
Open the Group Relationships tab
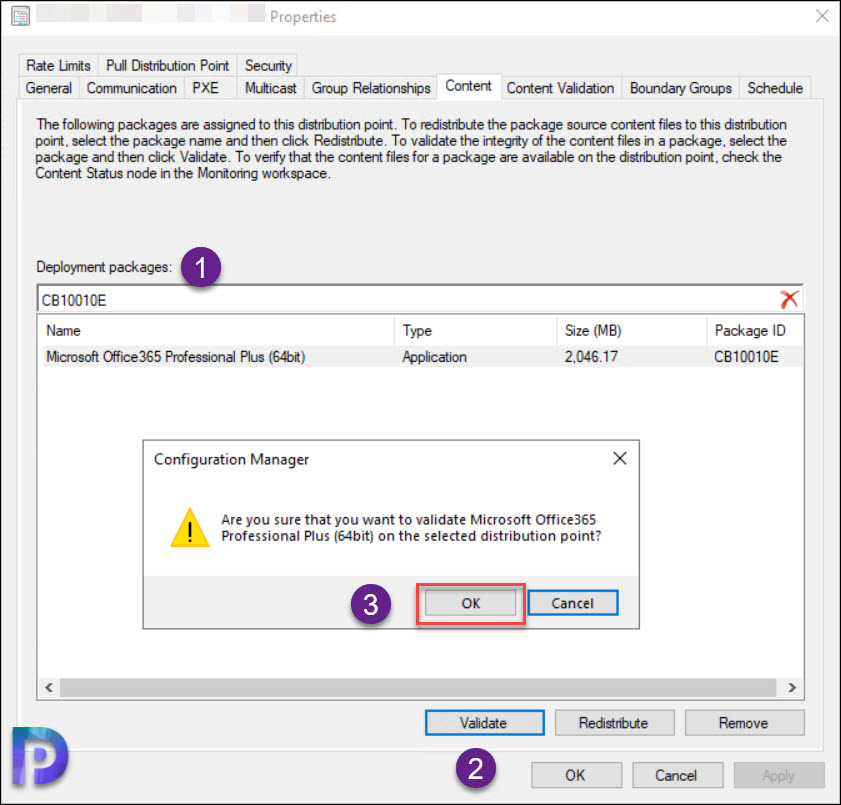[x=371, y=88]
